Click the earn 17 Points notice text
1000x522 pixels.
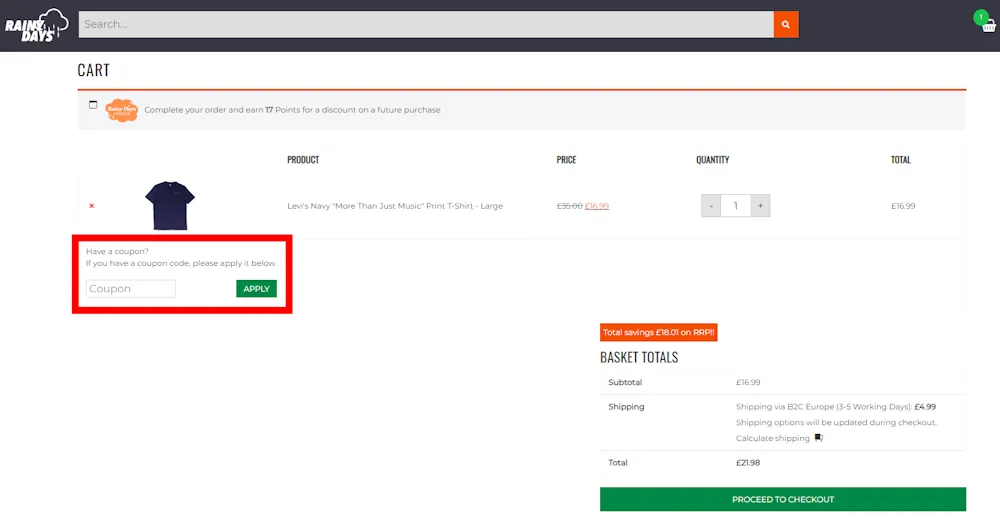292,110
